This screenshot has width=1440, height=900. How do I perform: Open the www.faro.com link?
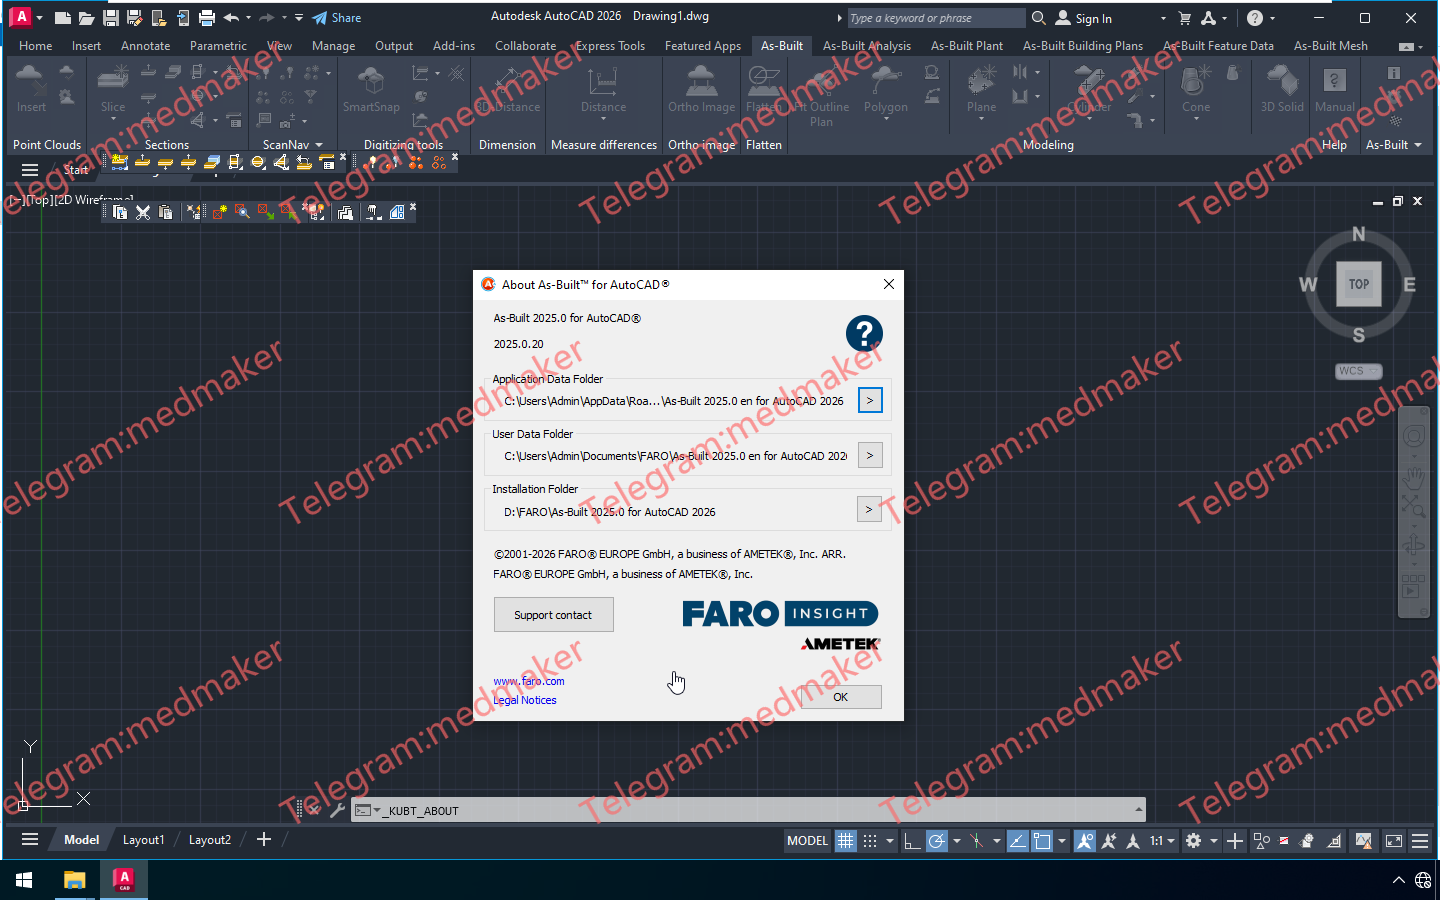[x=529, y=681]
